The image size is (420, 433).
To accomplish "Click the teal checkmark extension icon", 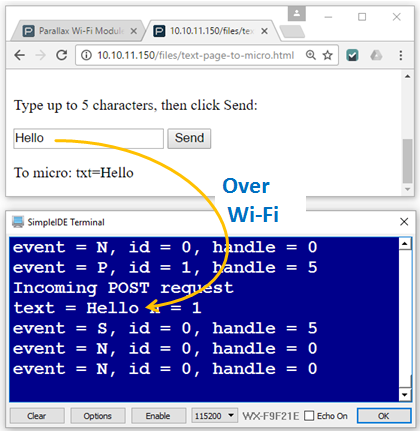I will click(352, 55).
